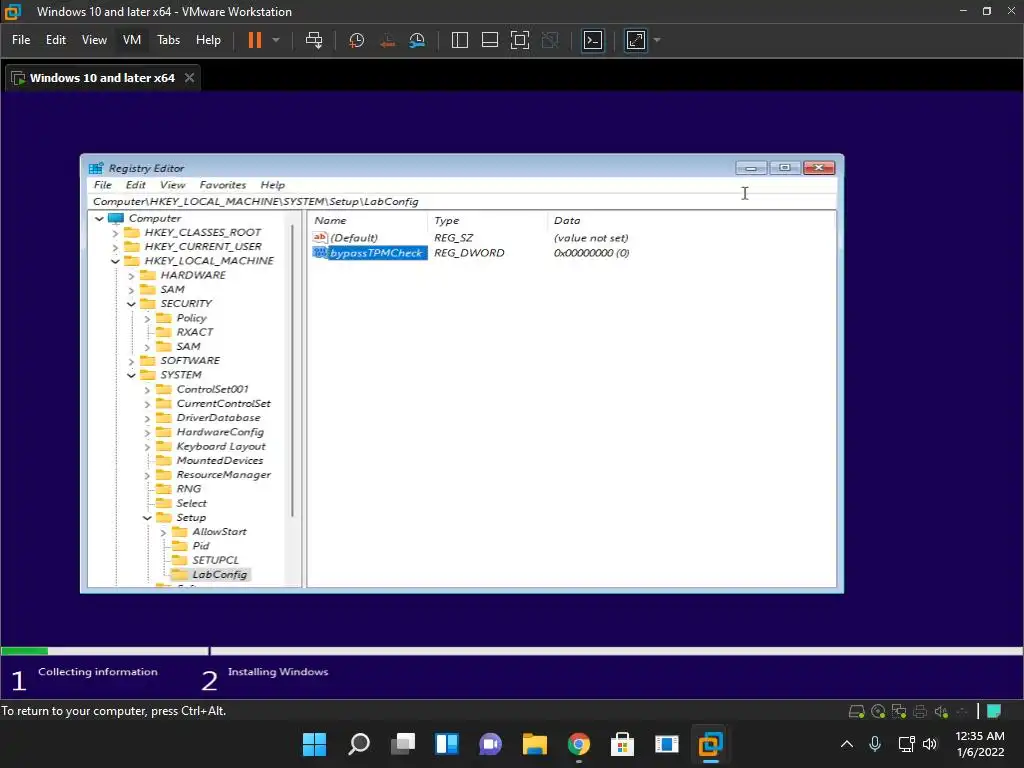Click the registry tree vertical scrollbar

click(x=293, y=370)
